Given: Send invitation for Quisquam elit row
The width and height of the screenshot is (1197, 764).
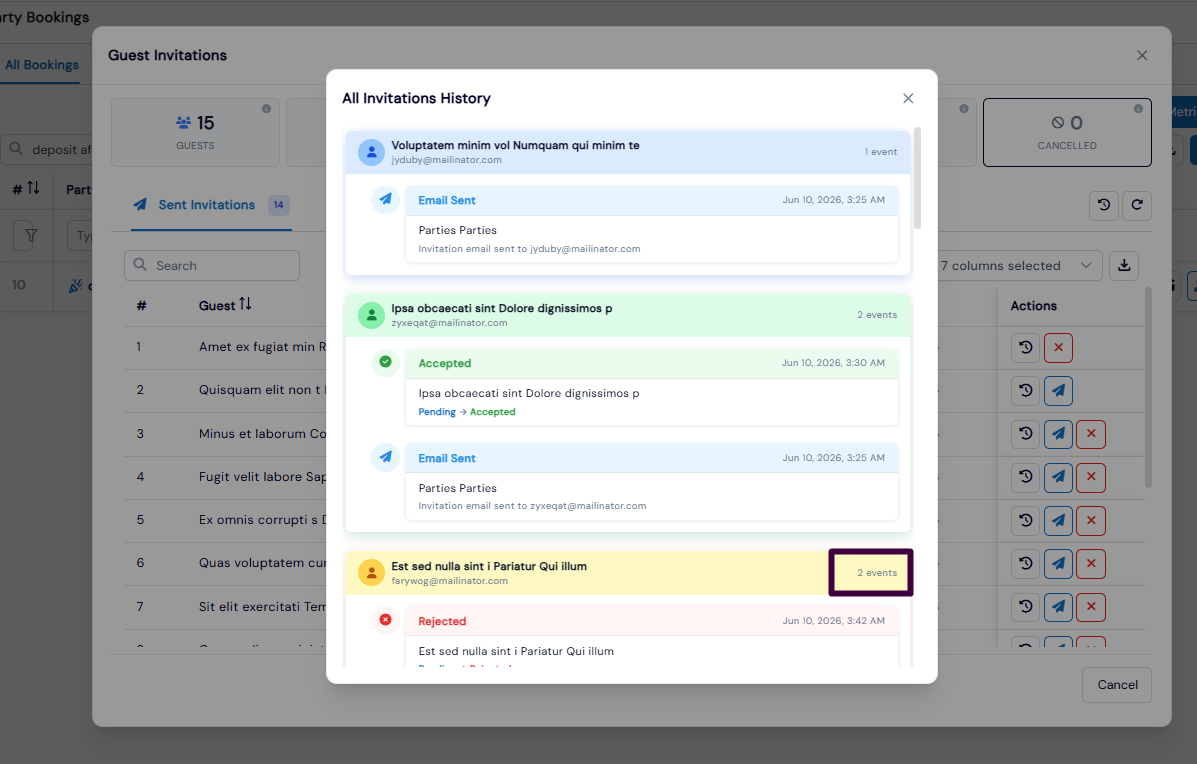Looking at the screenshot, I should point(1058,391).
